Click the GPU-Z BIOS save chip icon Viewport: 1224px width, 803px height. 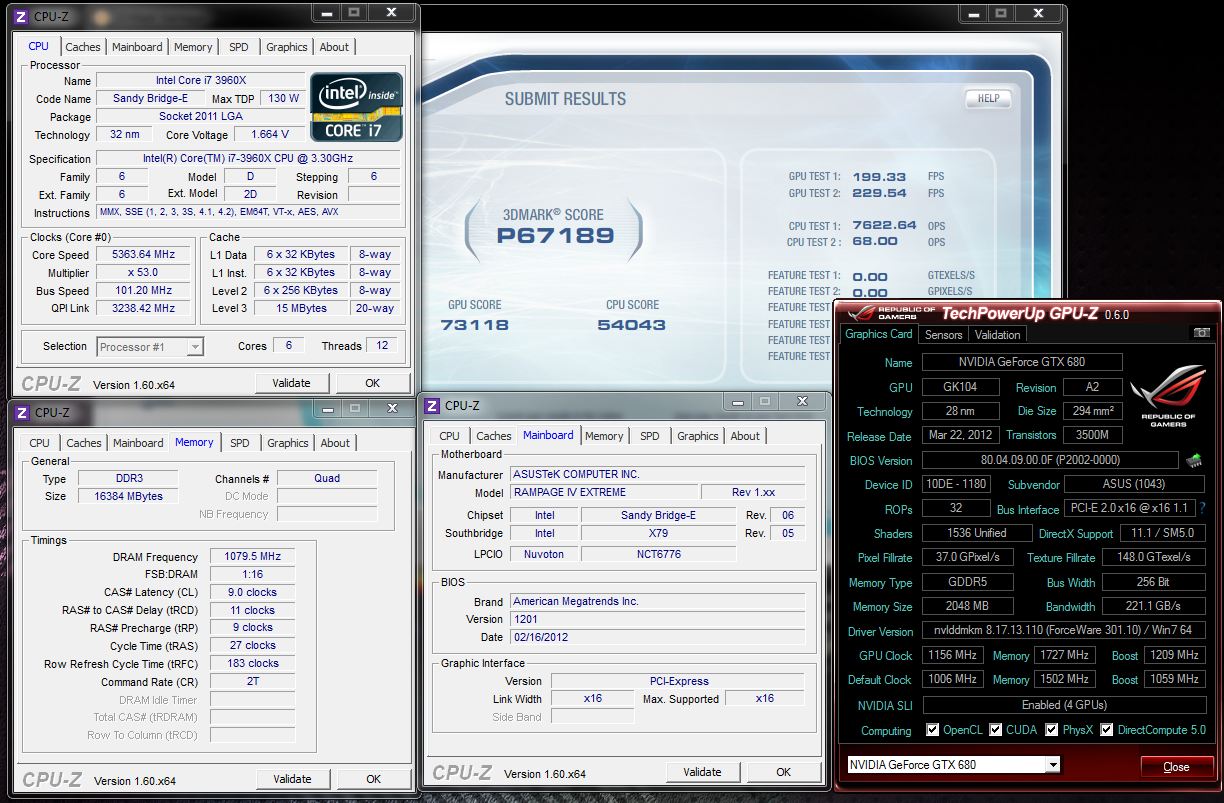click(x=1193, y=461)
